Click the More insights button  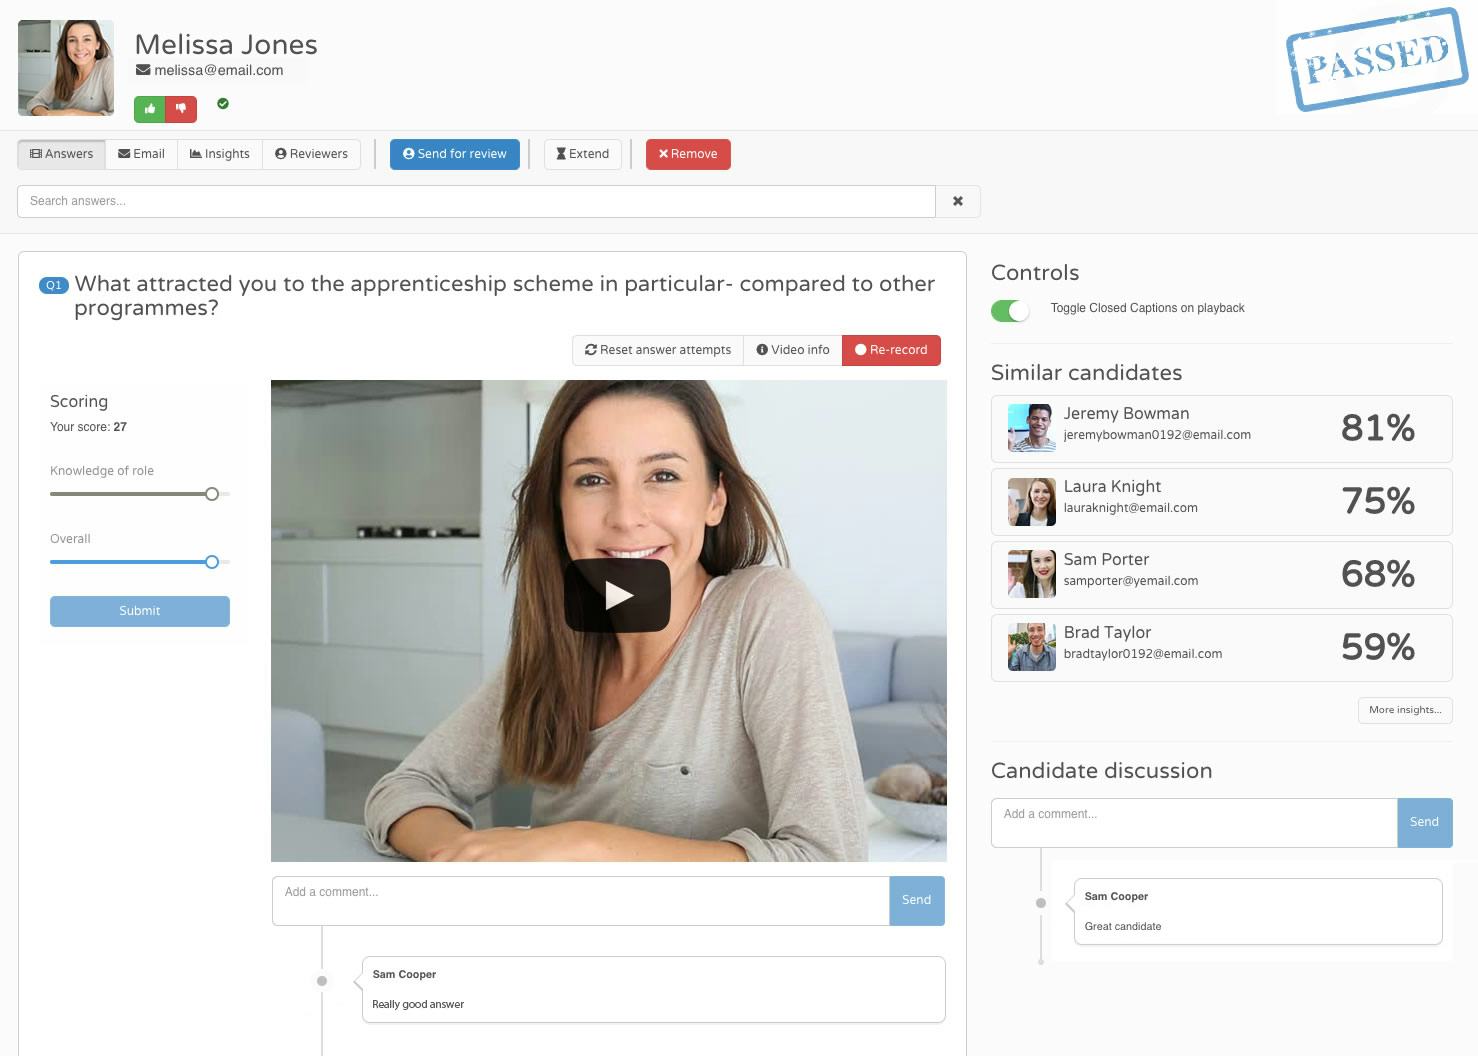(1404, 710)
